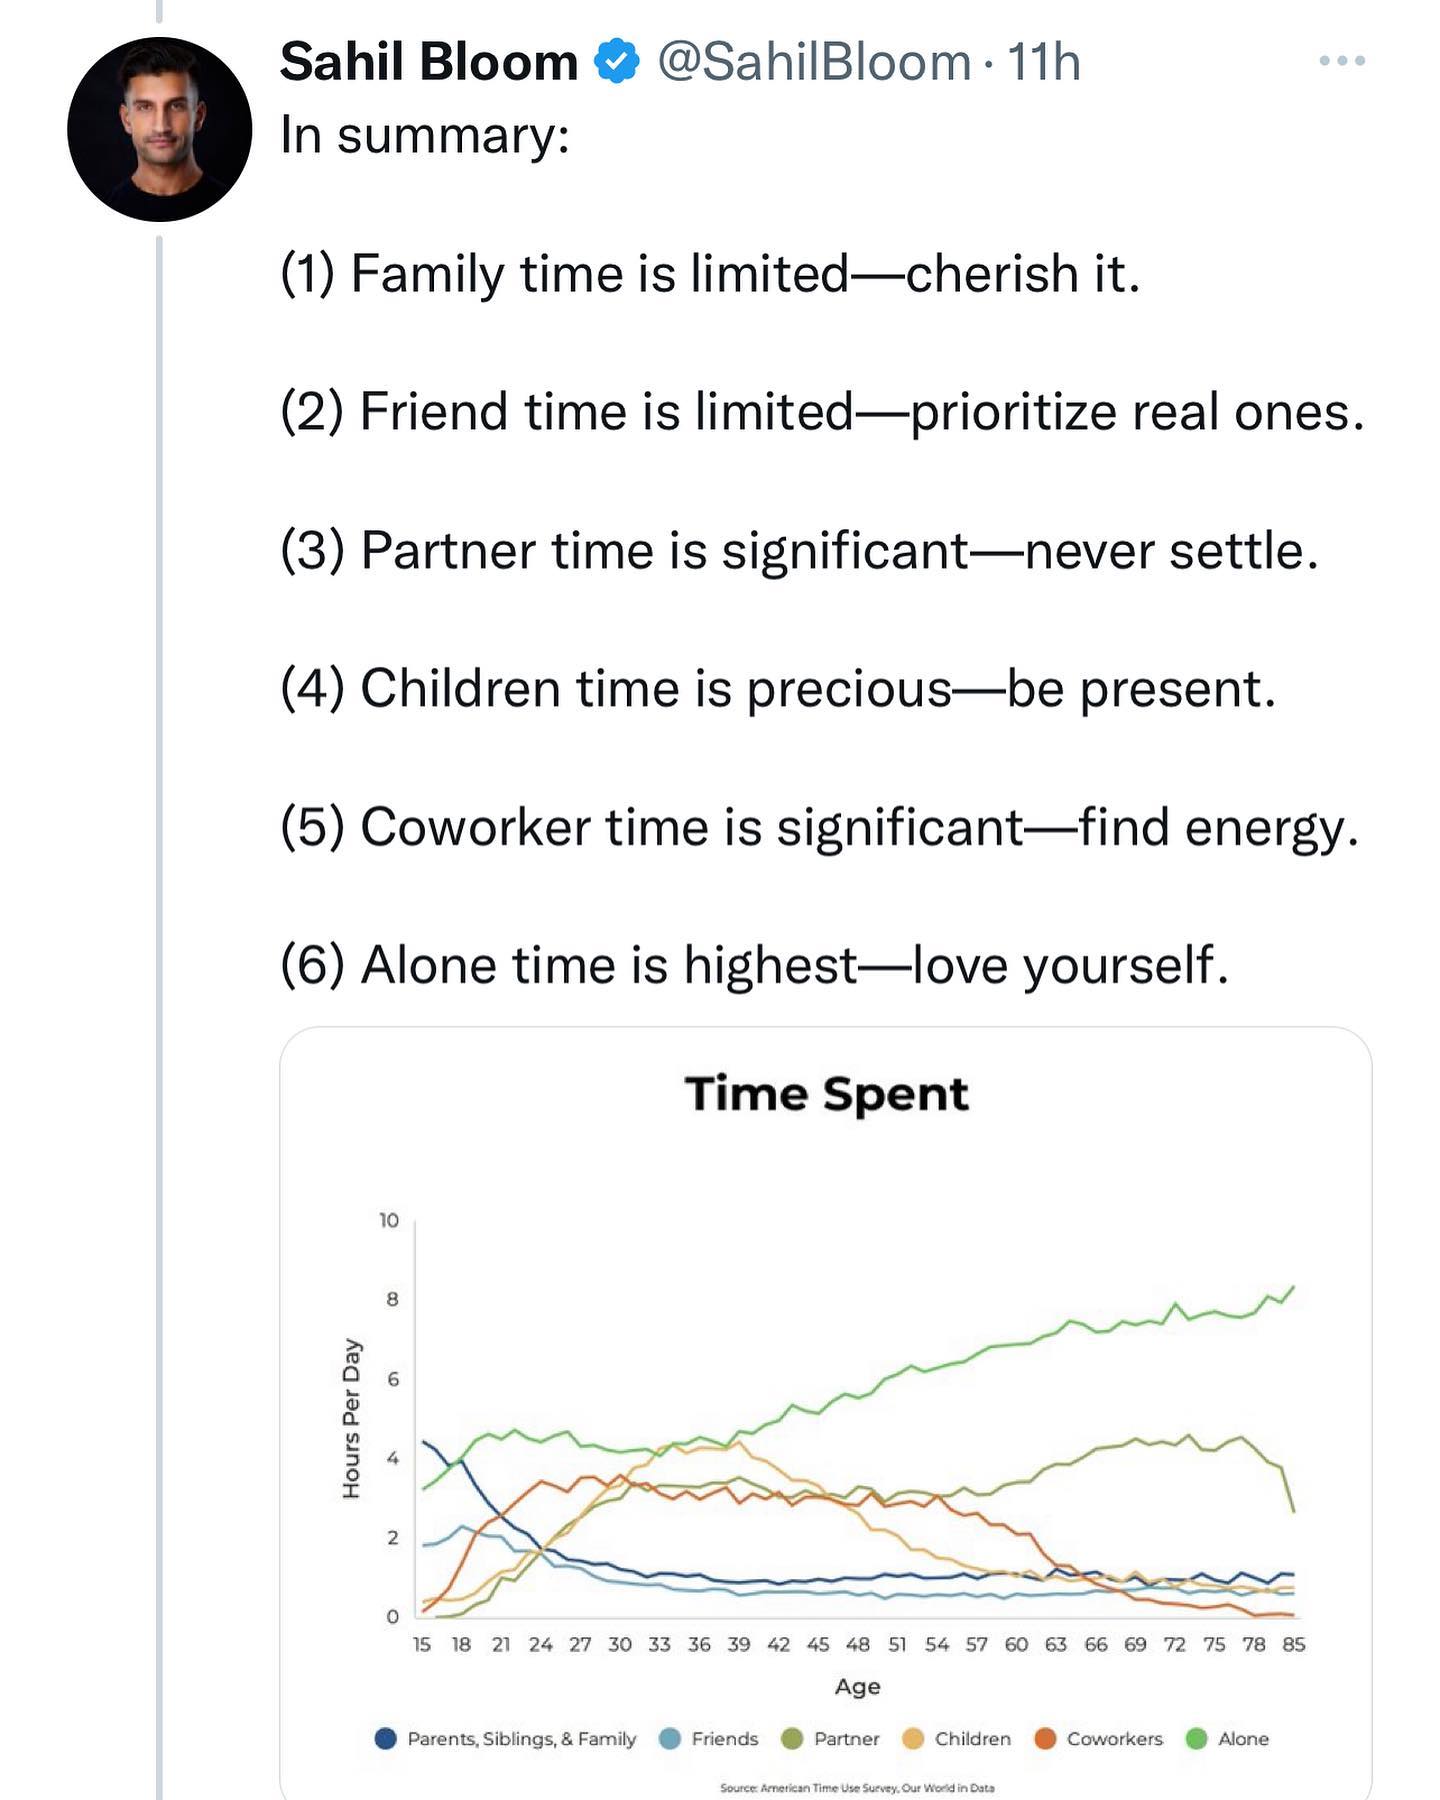Click the green Alone legend dot
The image size is (1440, 1800).
(1196, 1738)
